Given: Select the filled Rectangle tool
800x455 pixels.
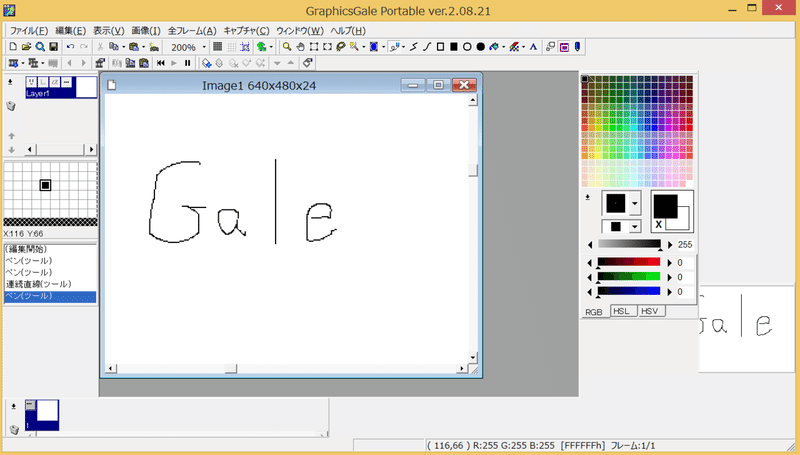Looking at the screenshot, I should click(454, 47).
